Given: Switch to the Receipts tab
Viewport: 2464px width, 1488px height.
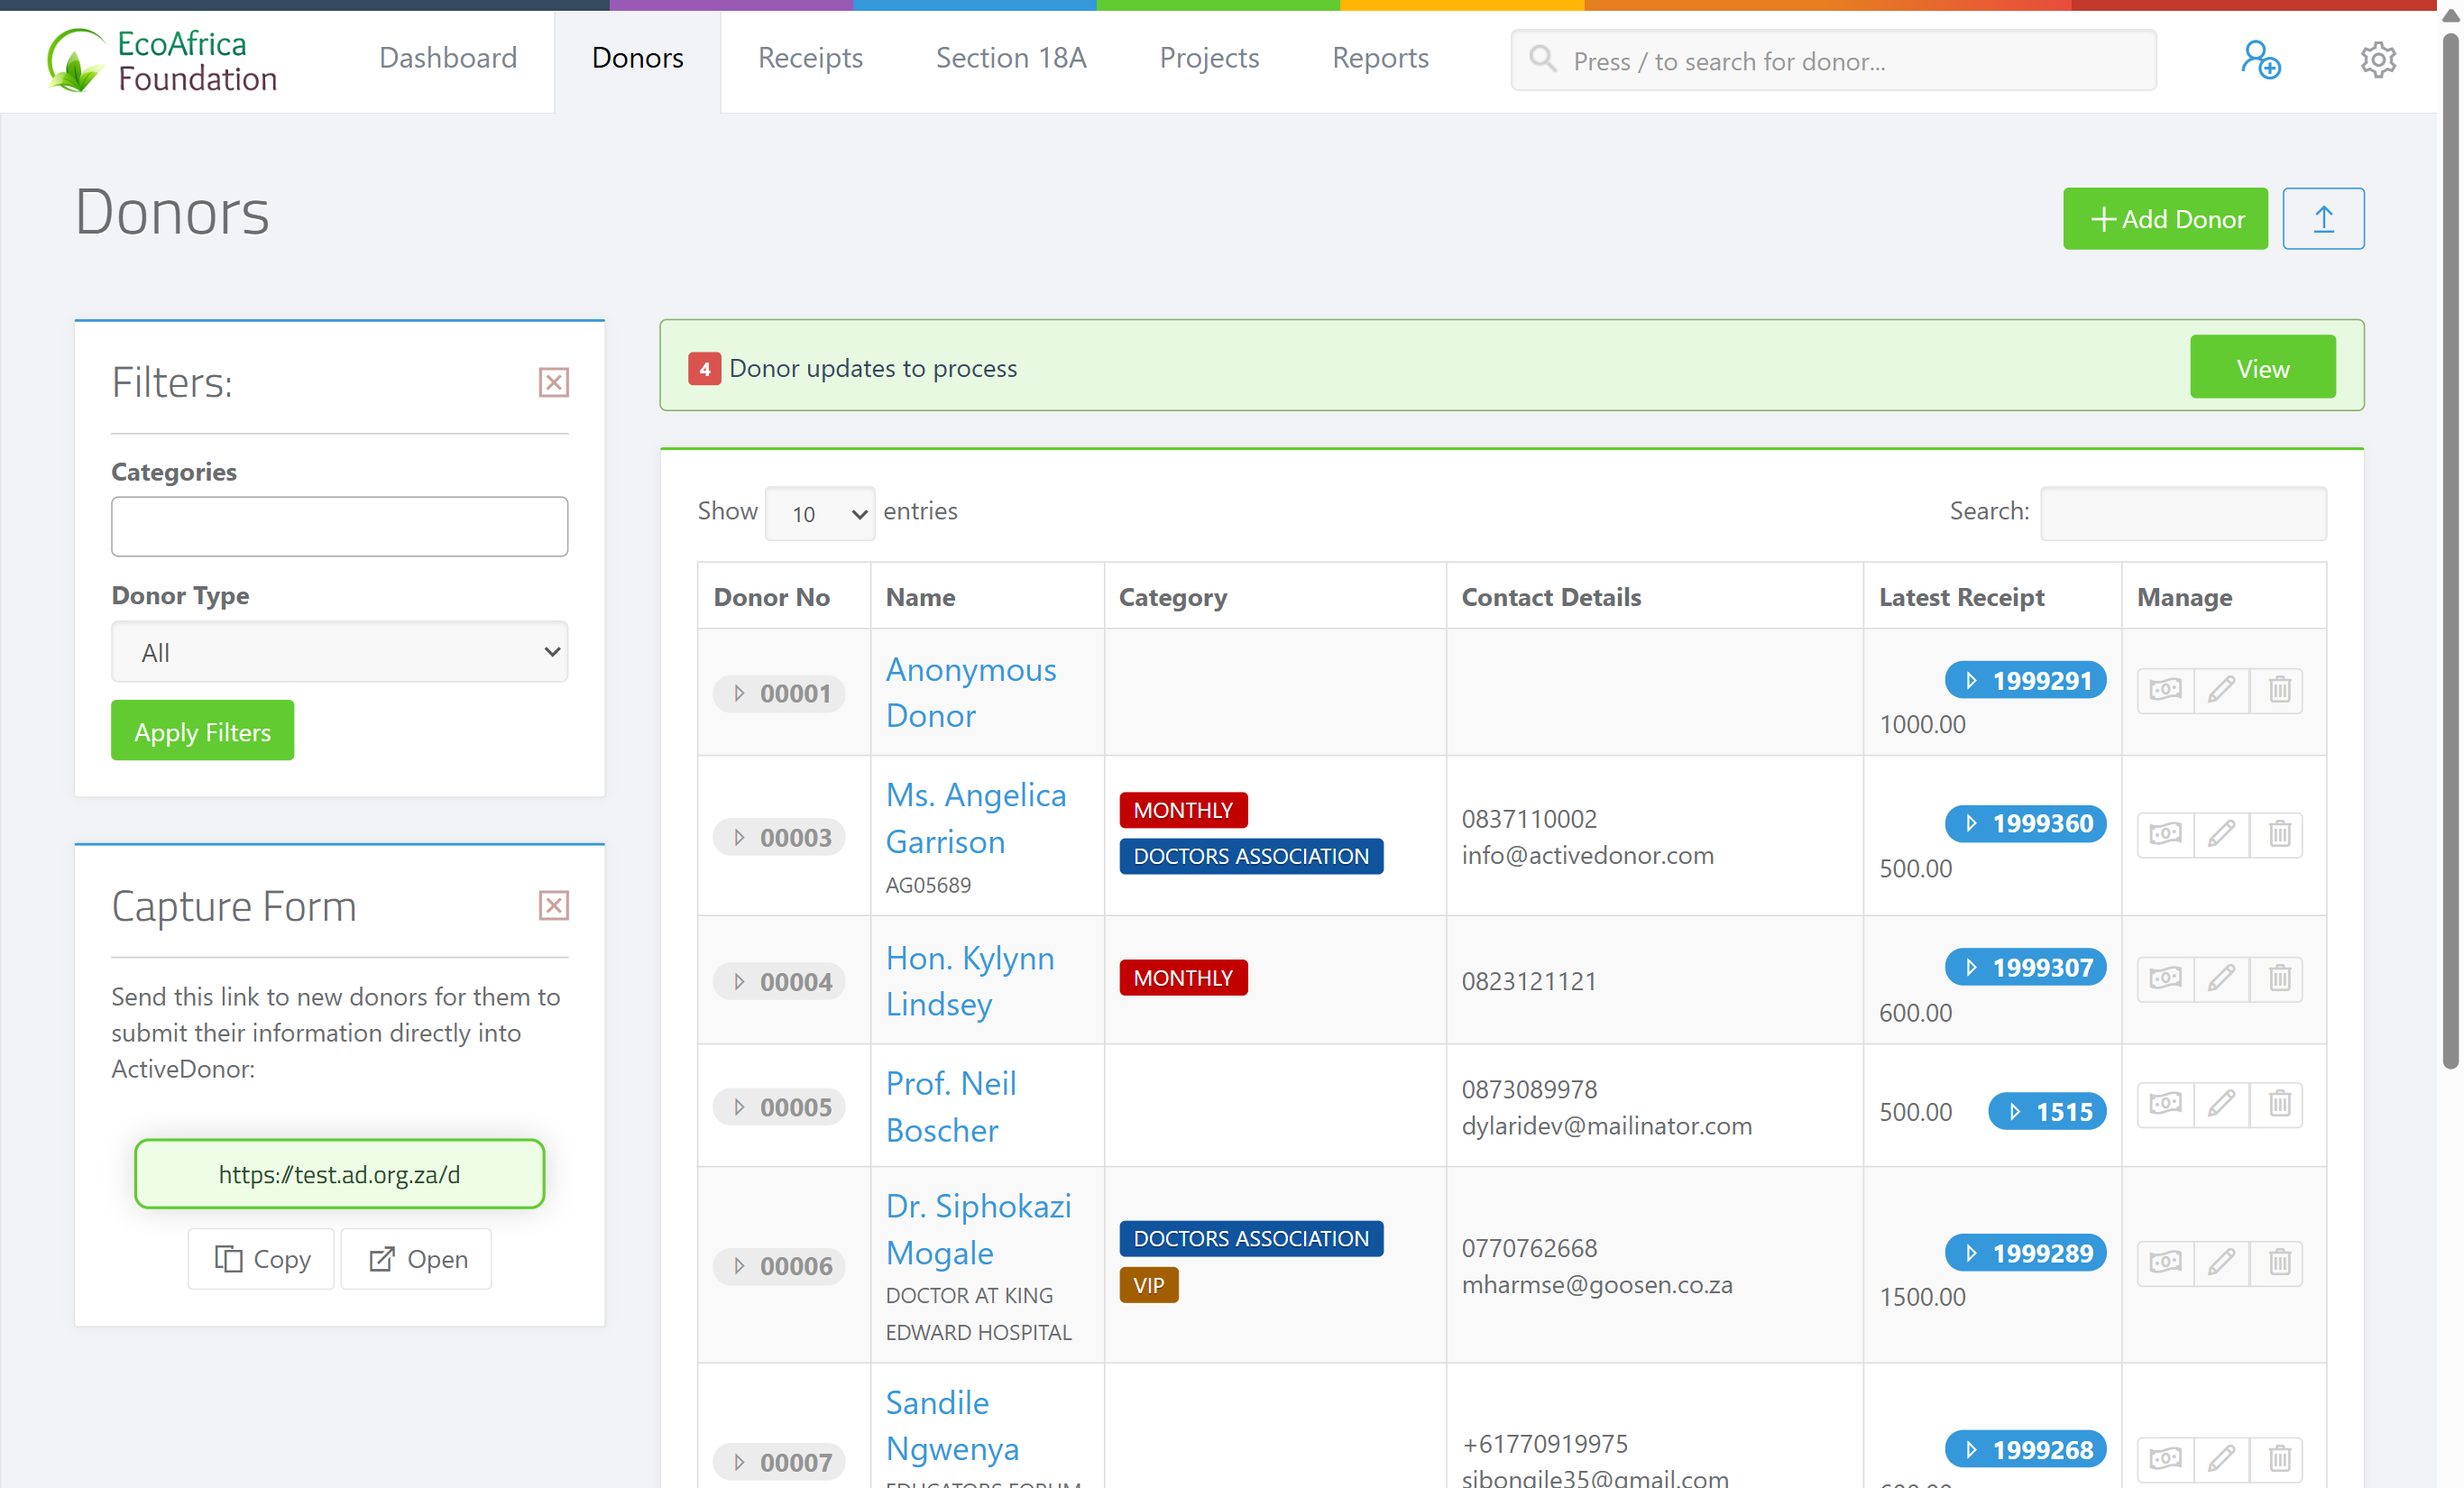Looking at the screenshot, I should pyautogui.click(x=810, y=58).
